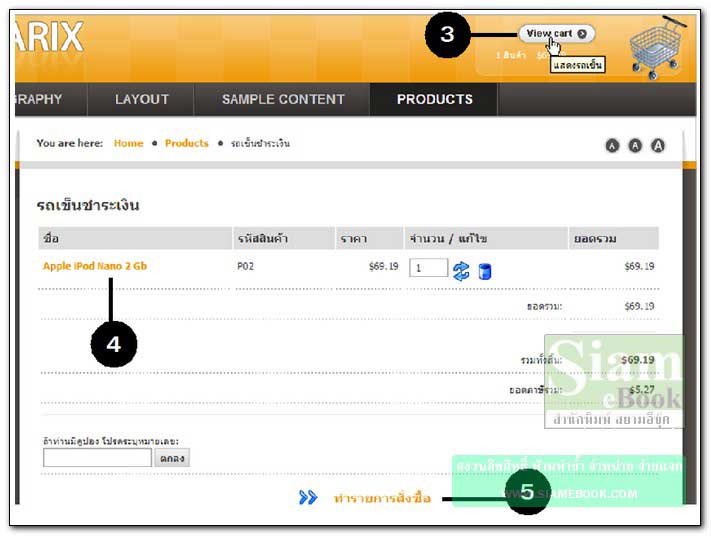
Task: Select the medium font size icon
Action: point(635,146)
